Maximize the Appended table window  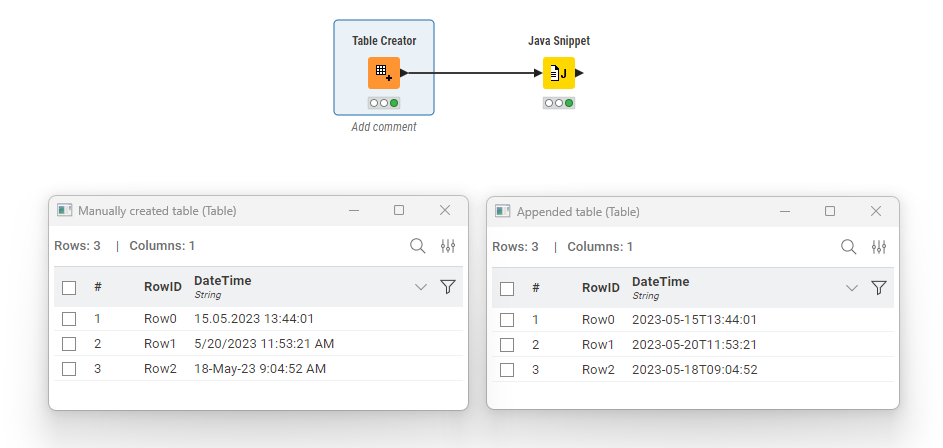coord(830,211)
